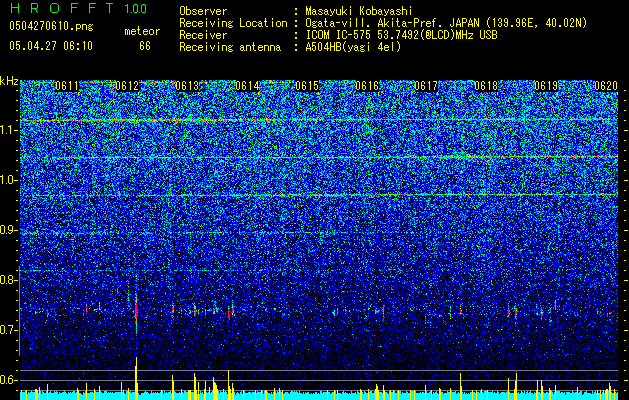629x400 pixels.
Task: Select the file name 0504270610.png
Action: click(x=51, y=27)
